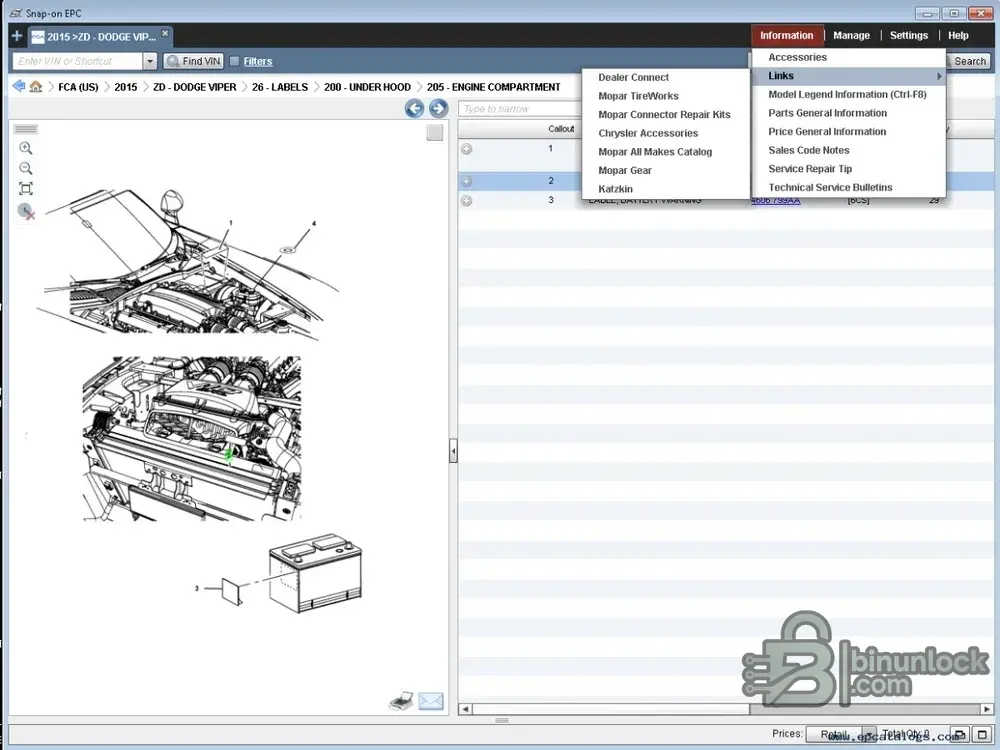Select ZD - DODGE VIPER breadcrumb
Screen dimensions: 1000x750
(195, 87)
